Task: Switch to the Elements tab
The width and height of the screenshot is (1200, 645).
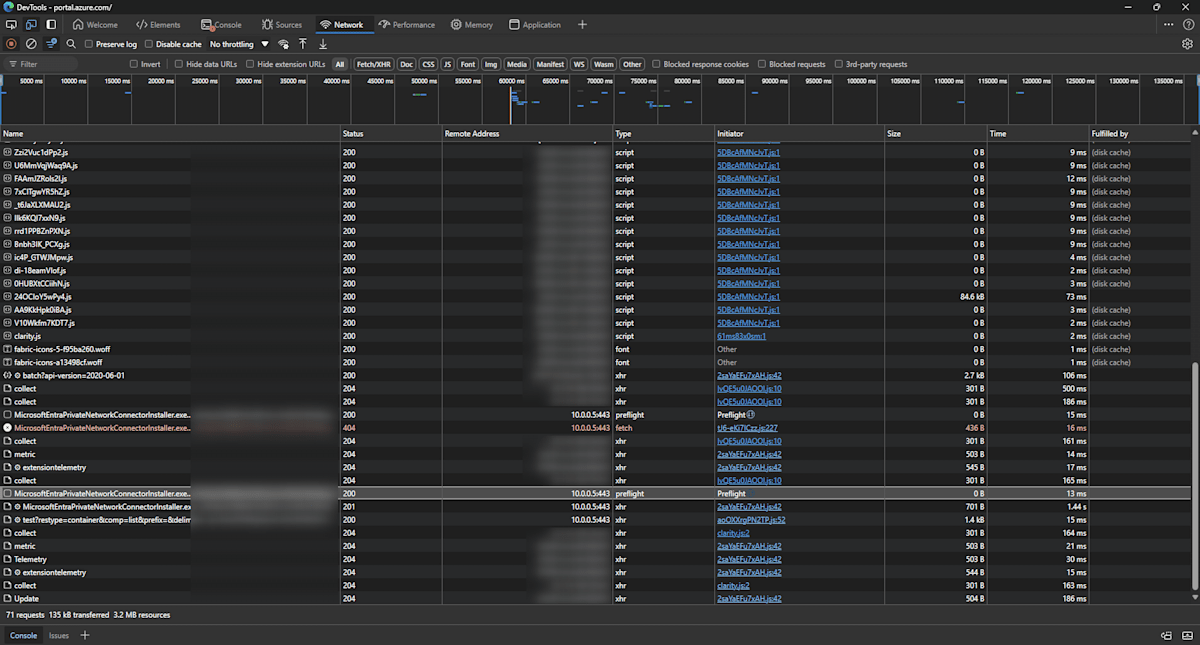Action: [158, 24]
